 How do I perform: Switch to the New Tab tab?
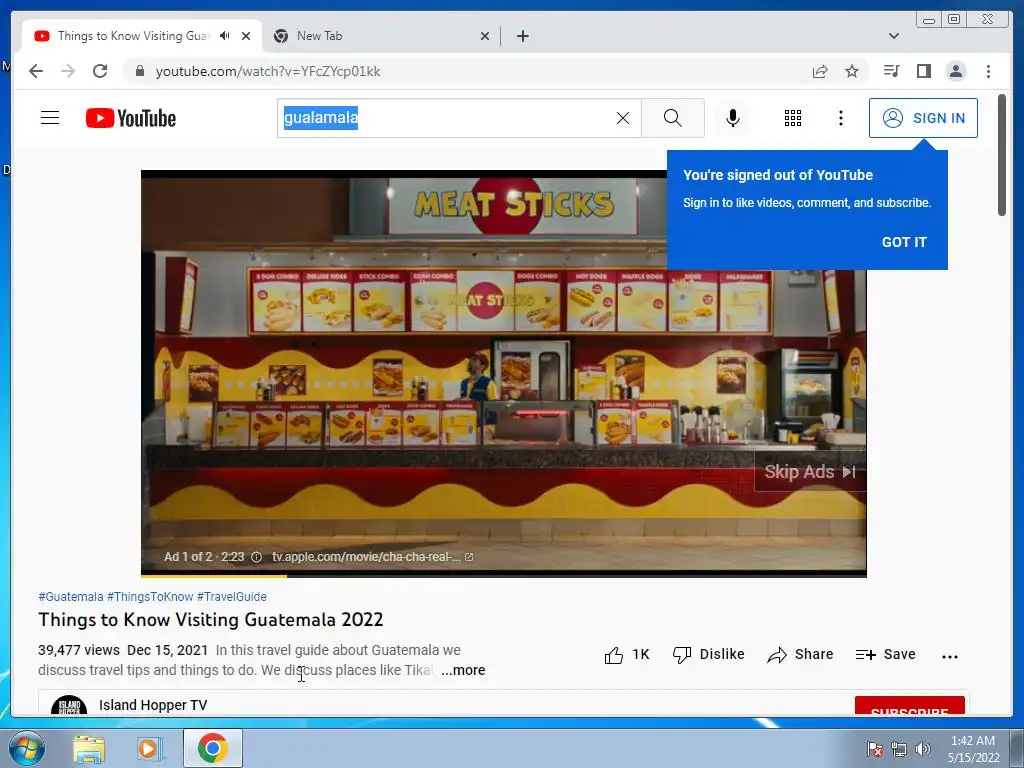[x=379, y=36]
